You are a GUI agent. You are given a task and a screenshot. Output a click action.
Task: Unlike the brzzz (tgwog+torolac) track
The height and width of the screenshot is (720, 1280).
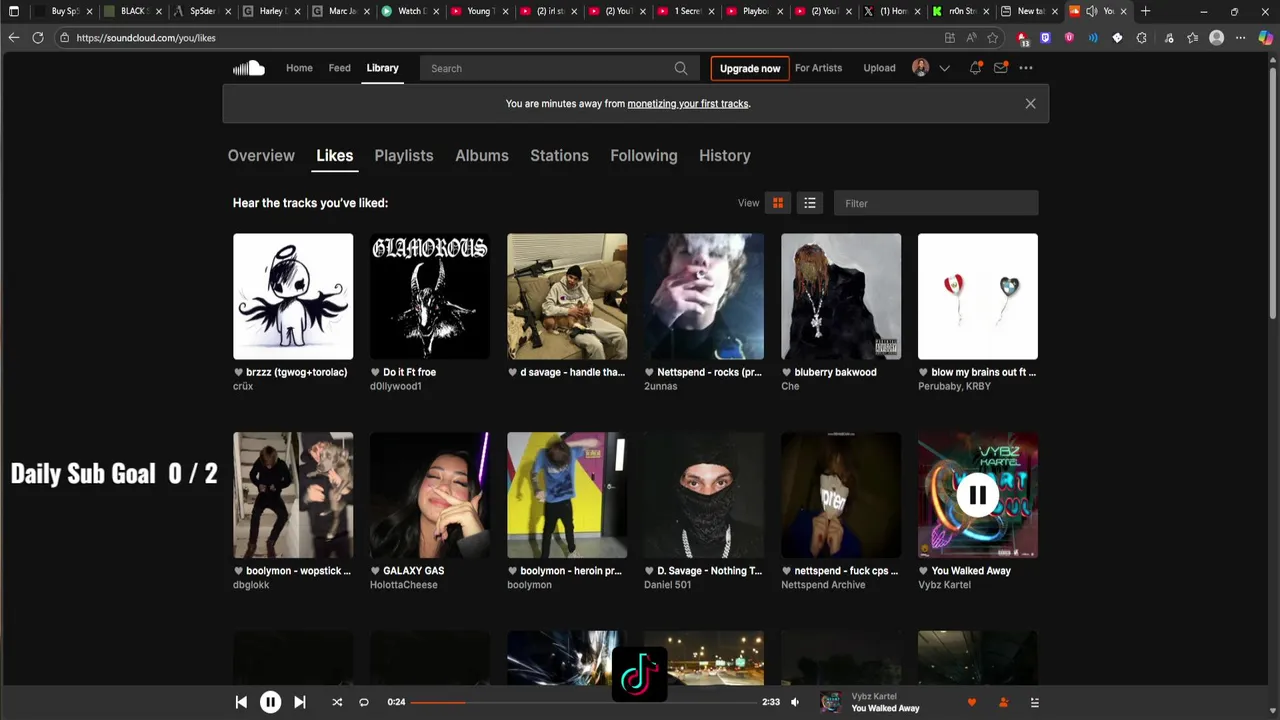click(x=238, y=372)
